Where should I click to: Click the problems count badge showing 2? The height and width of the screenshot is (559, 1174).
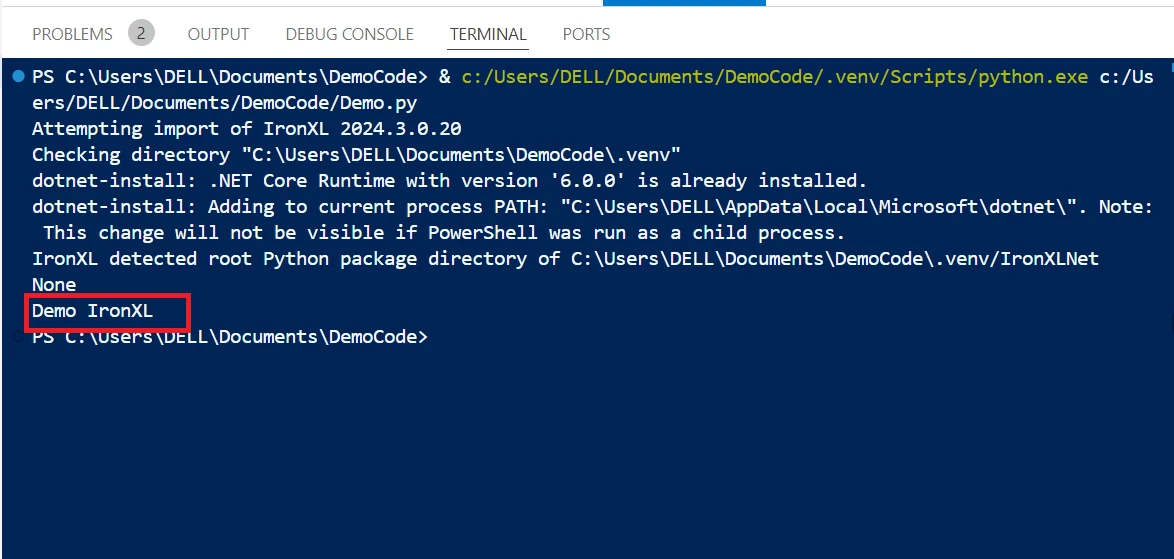click(141, 33)
